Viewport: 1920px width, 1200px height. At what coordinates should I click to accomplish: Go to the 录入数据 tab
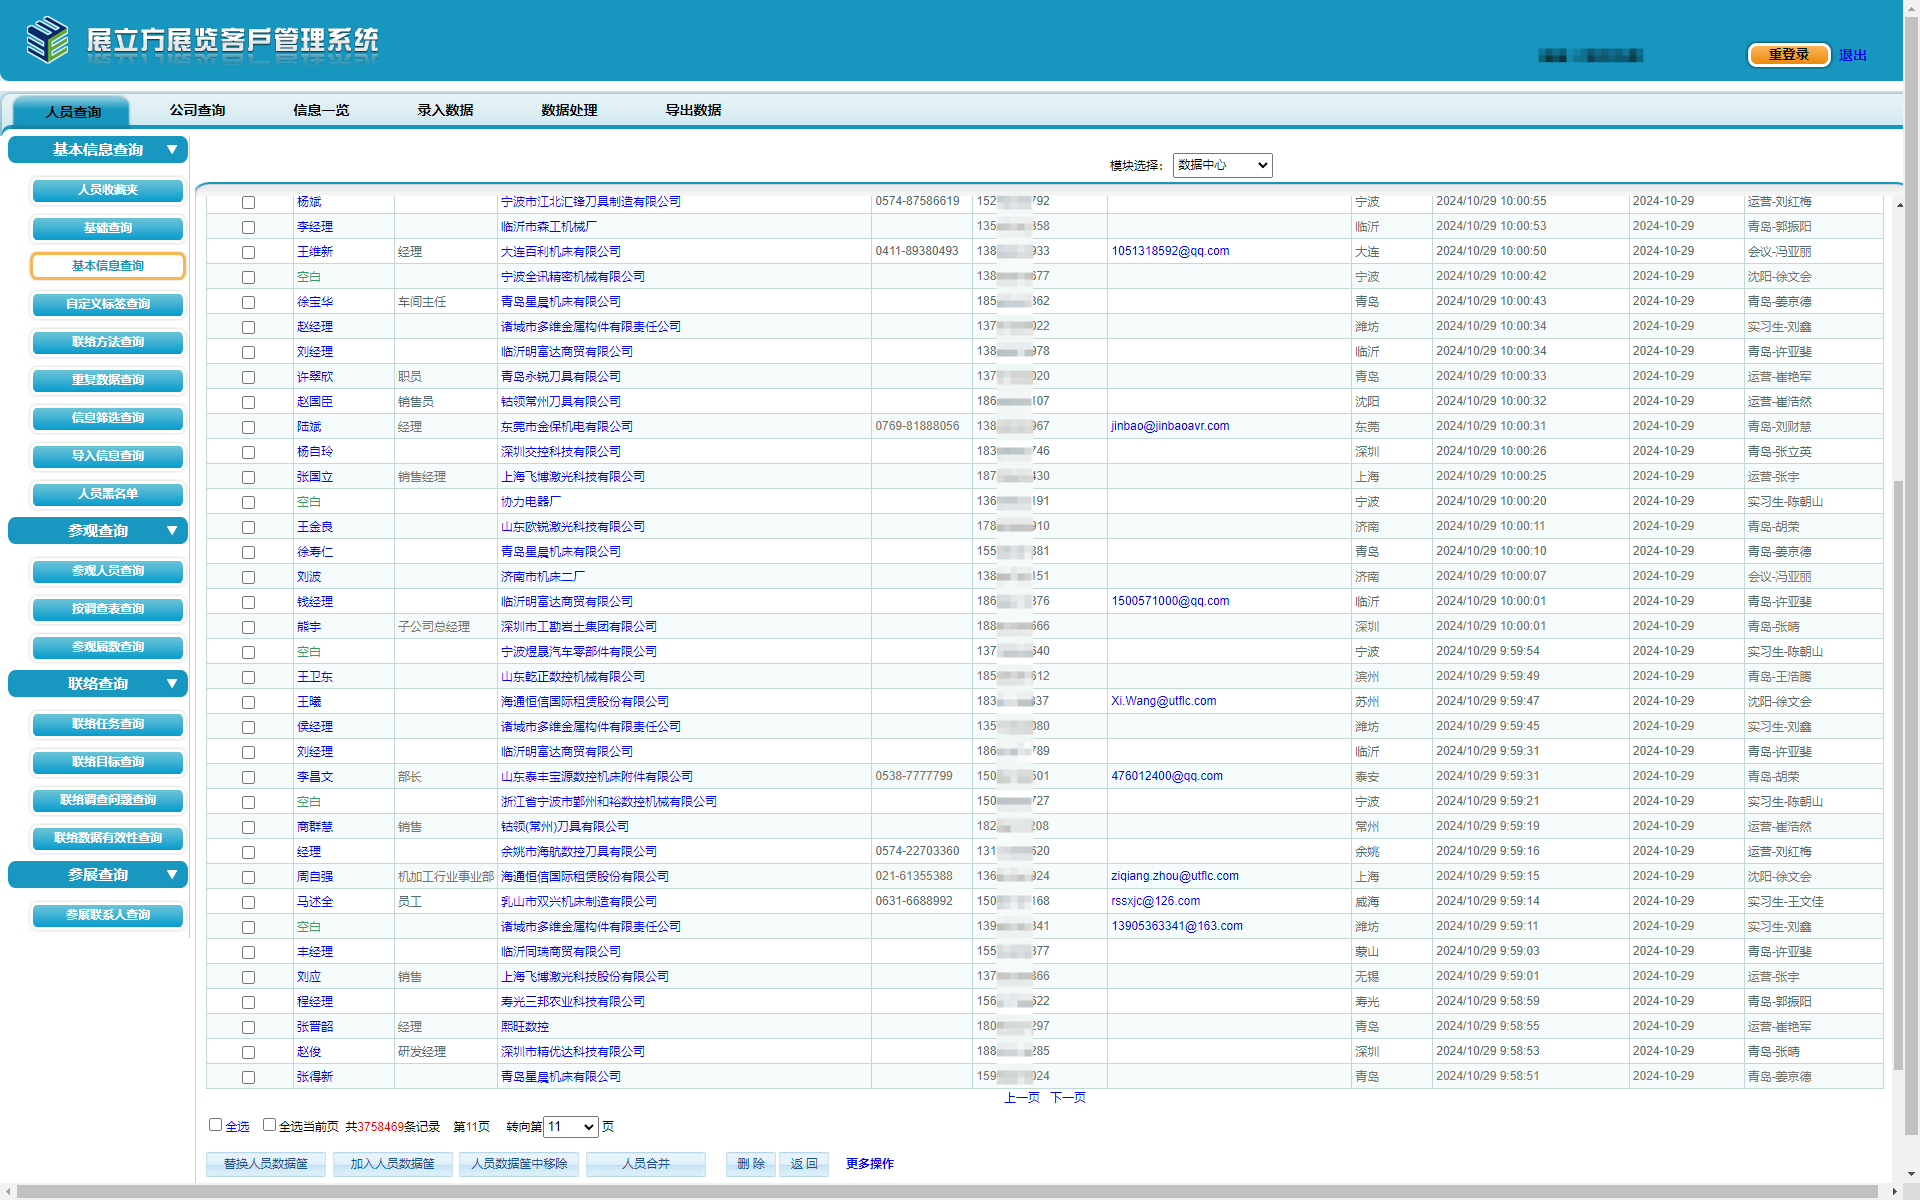pyautogui.click(x=445, y=110)
